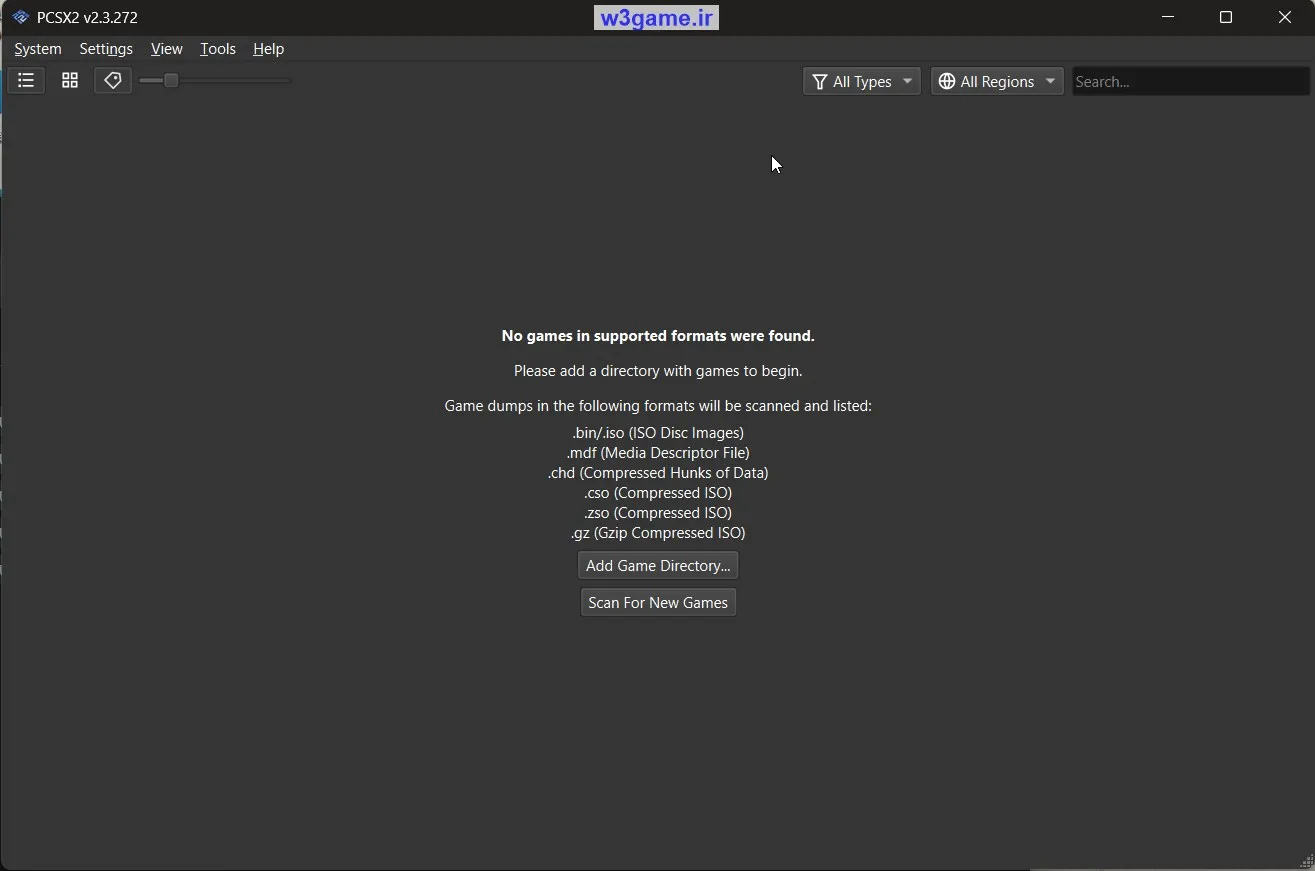This screenshot has height=871, width=1315.
Task: Close the PCSX2 window
Action: tap(1285, 17)
